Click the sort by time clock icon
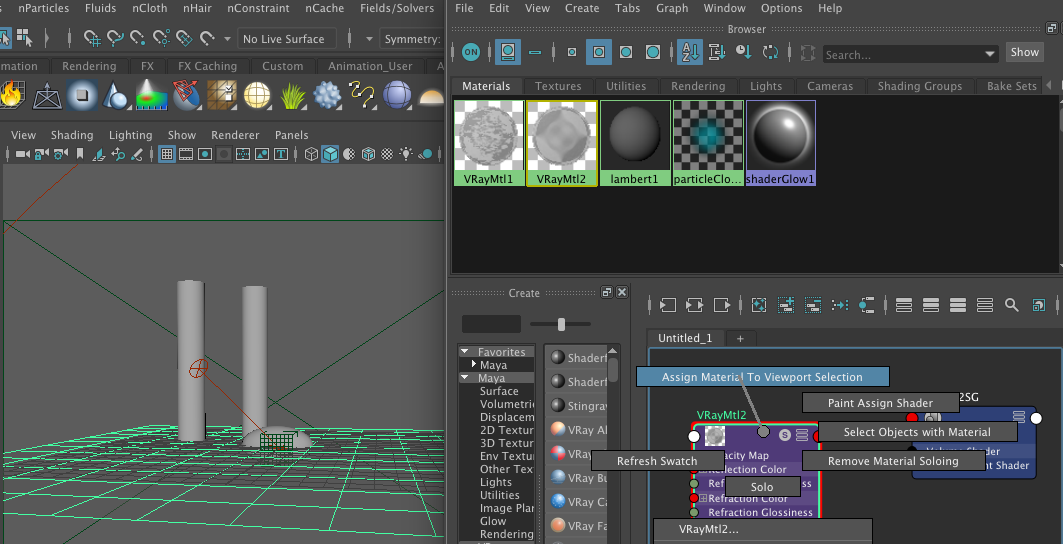1063x544 pixels. 743,52
